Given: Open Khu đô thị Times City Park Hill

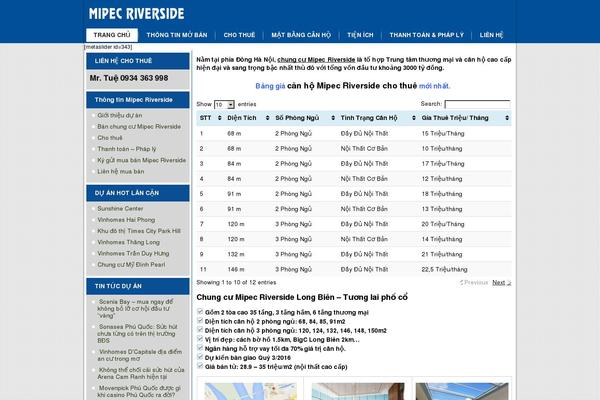Looking at the screenshot, I should (139, 231).
